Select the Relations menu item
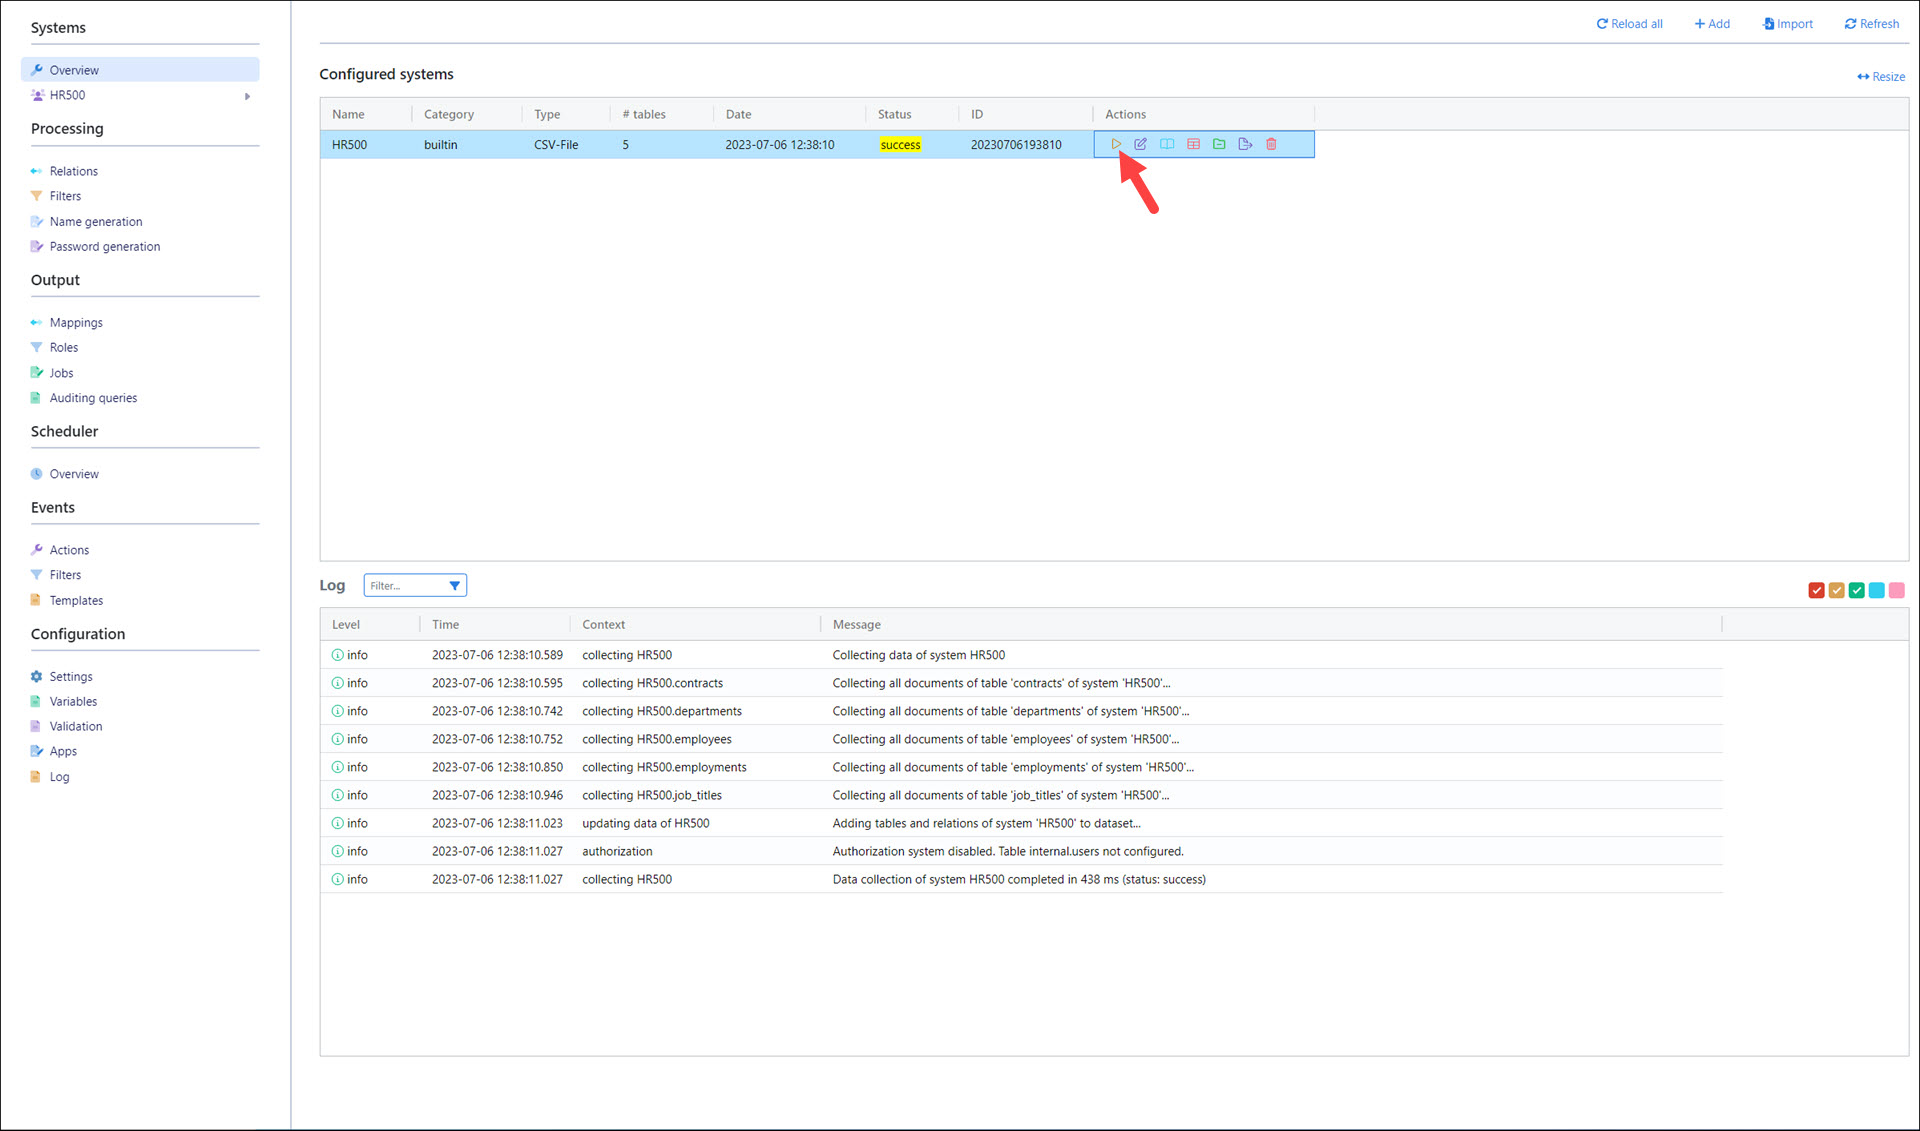The height and width of the screenshot is (1131, 1920). click(x=73, y=171)
